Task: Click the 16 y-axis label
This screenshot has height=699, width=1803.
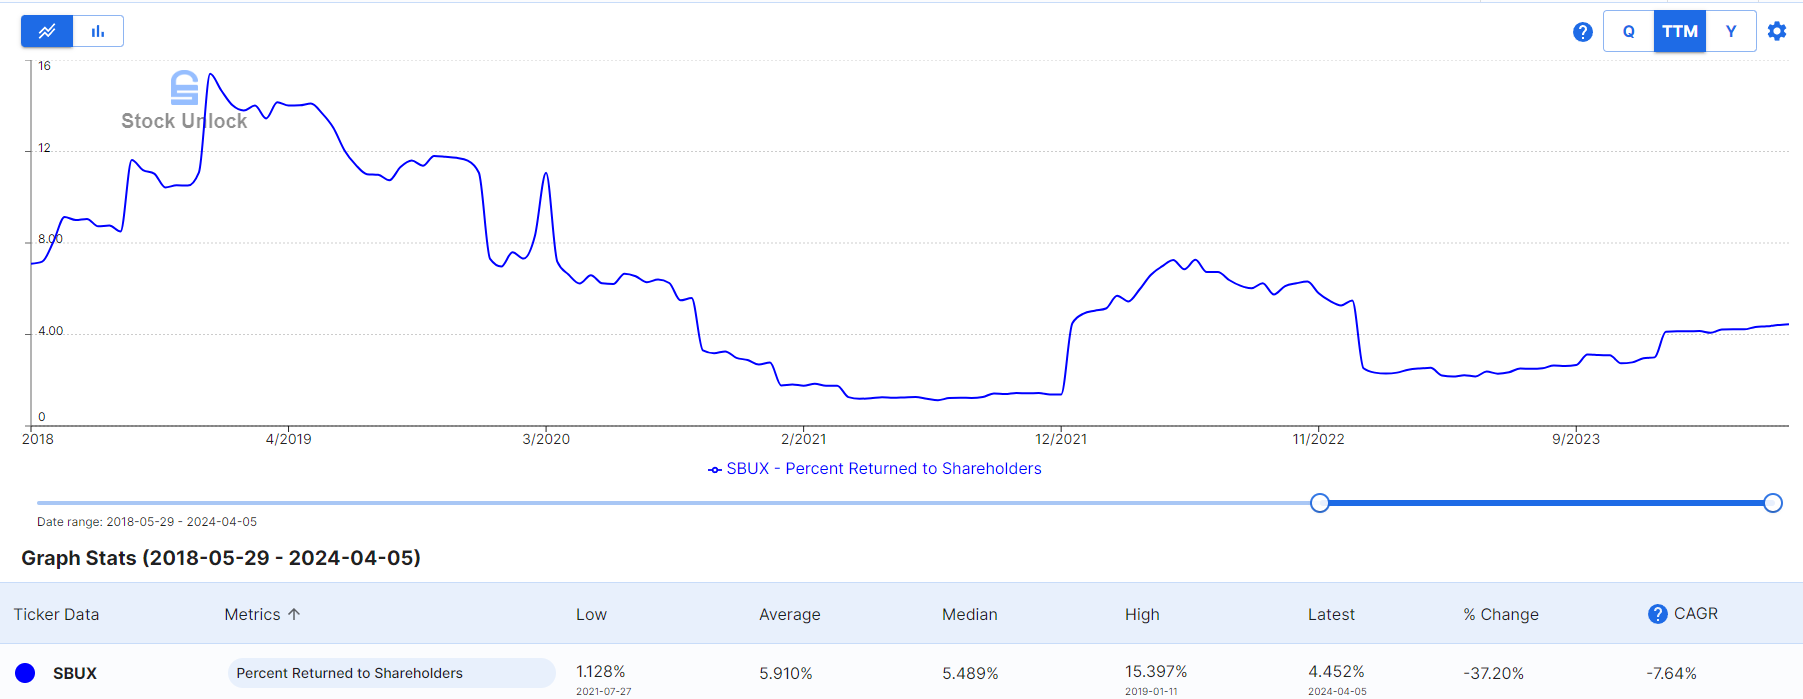Action: [44, 66]
